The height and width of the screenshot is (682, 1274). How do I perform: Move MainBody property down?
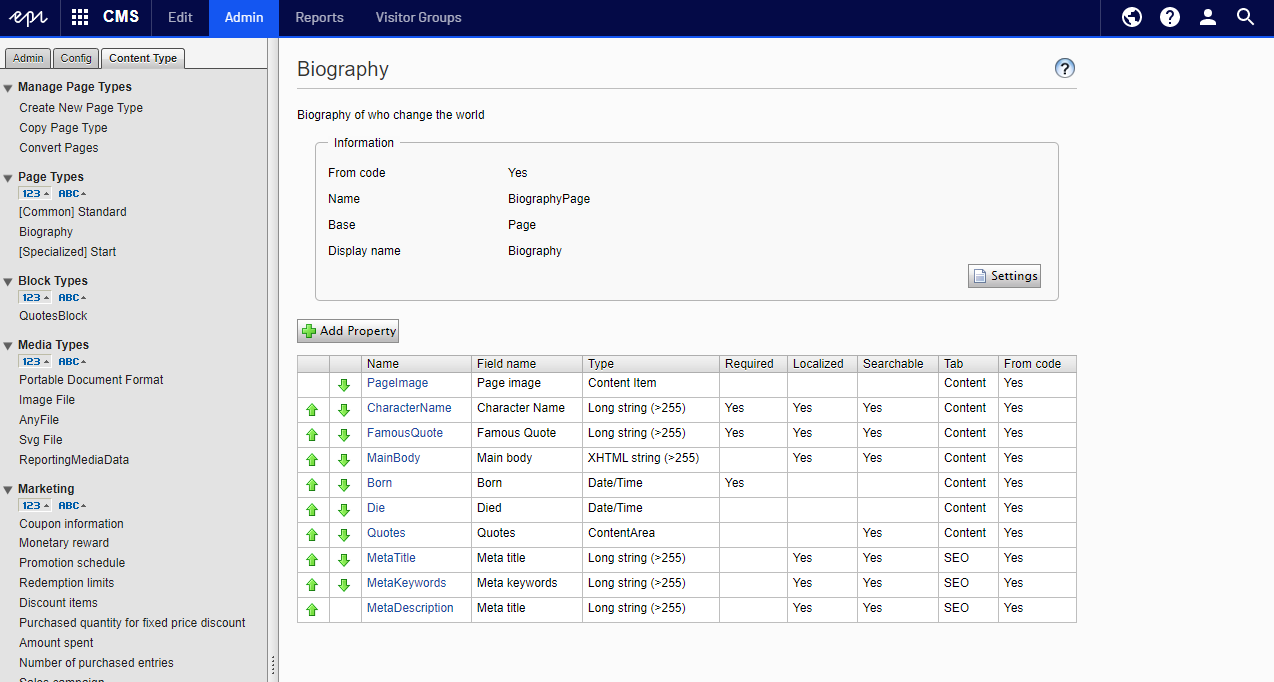click(344, 460)
